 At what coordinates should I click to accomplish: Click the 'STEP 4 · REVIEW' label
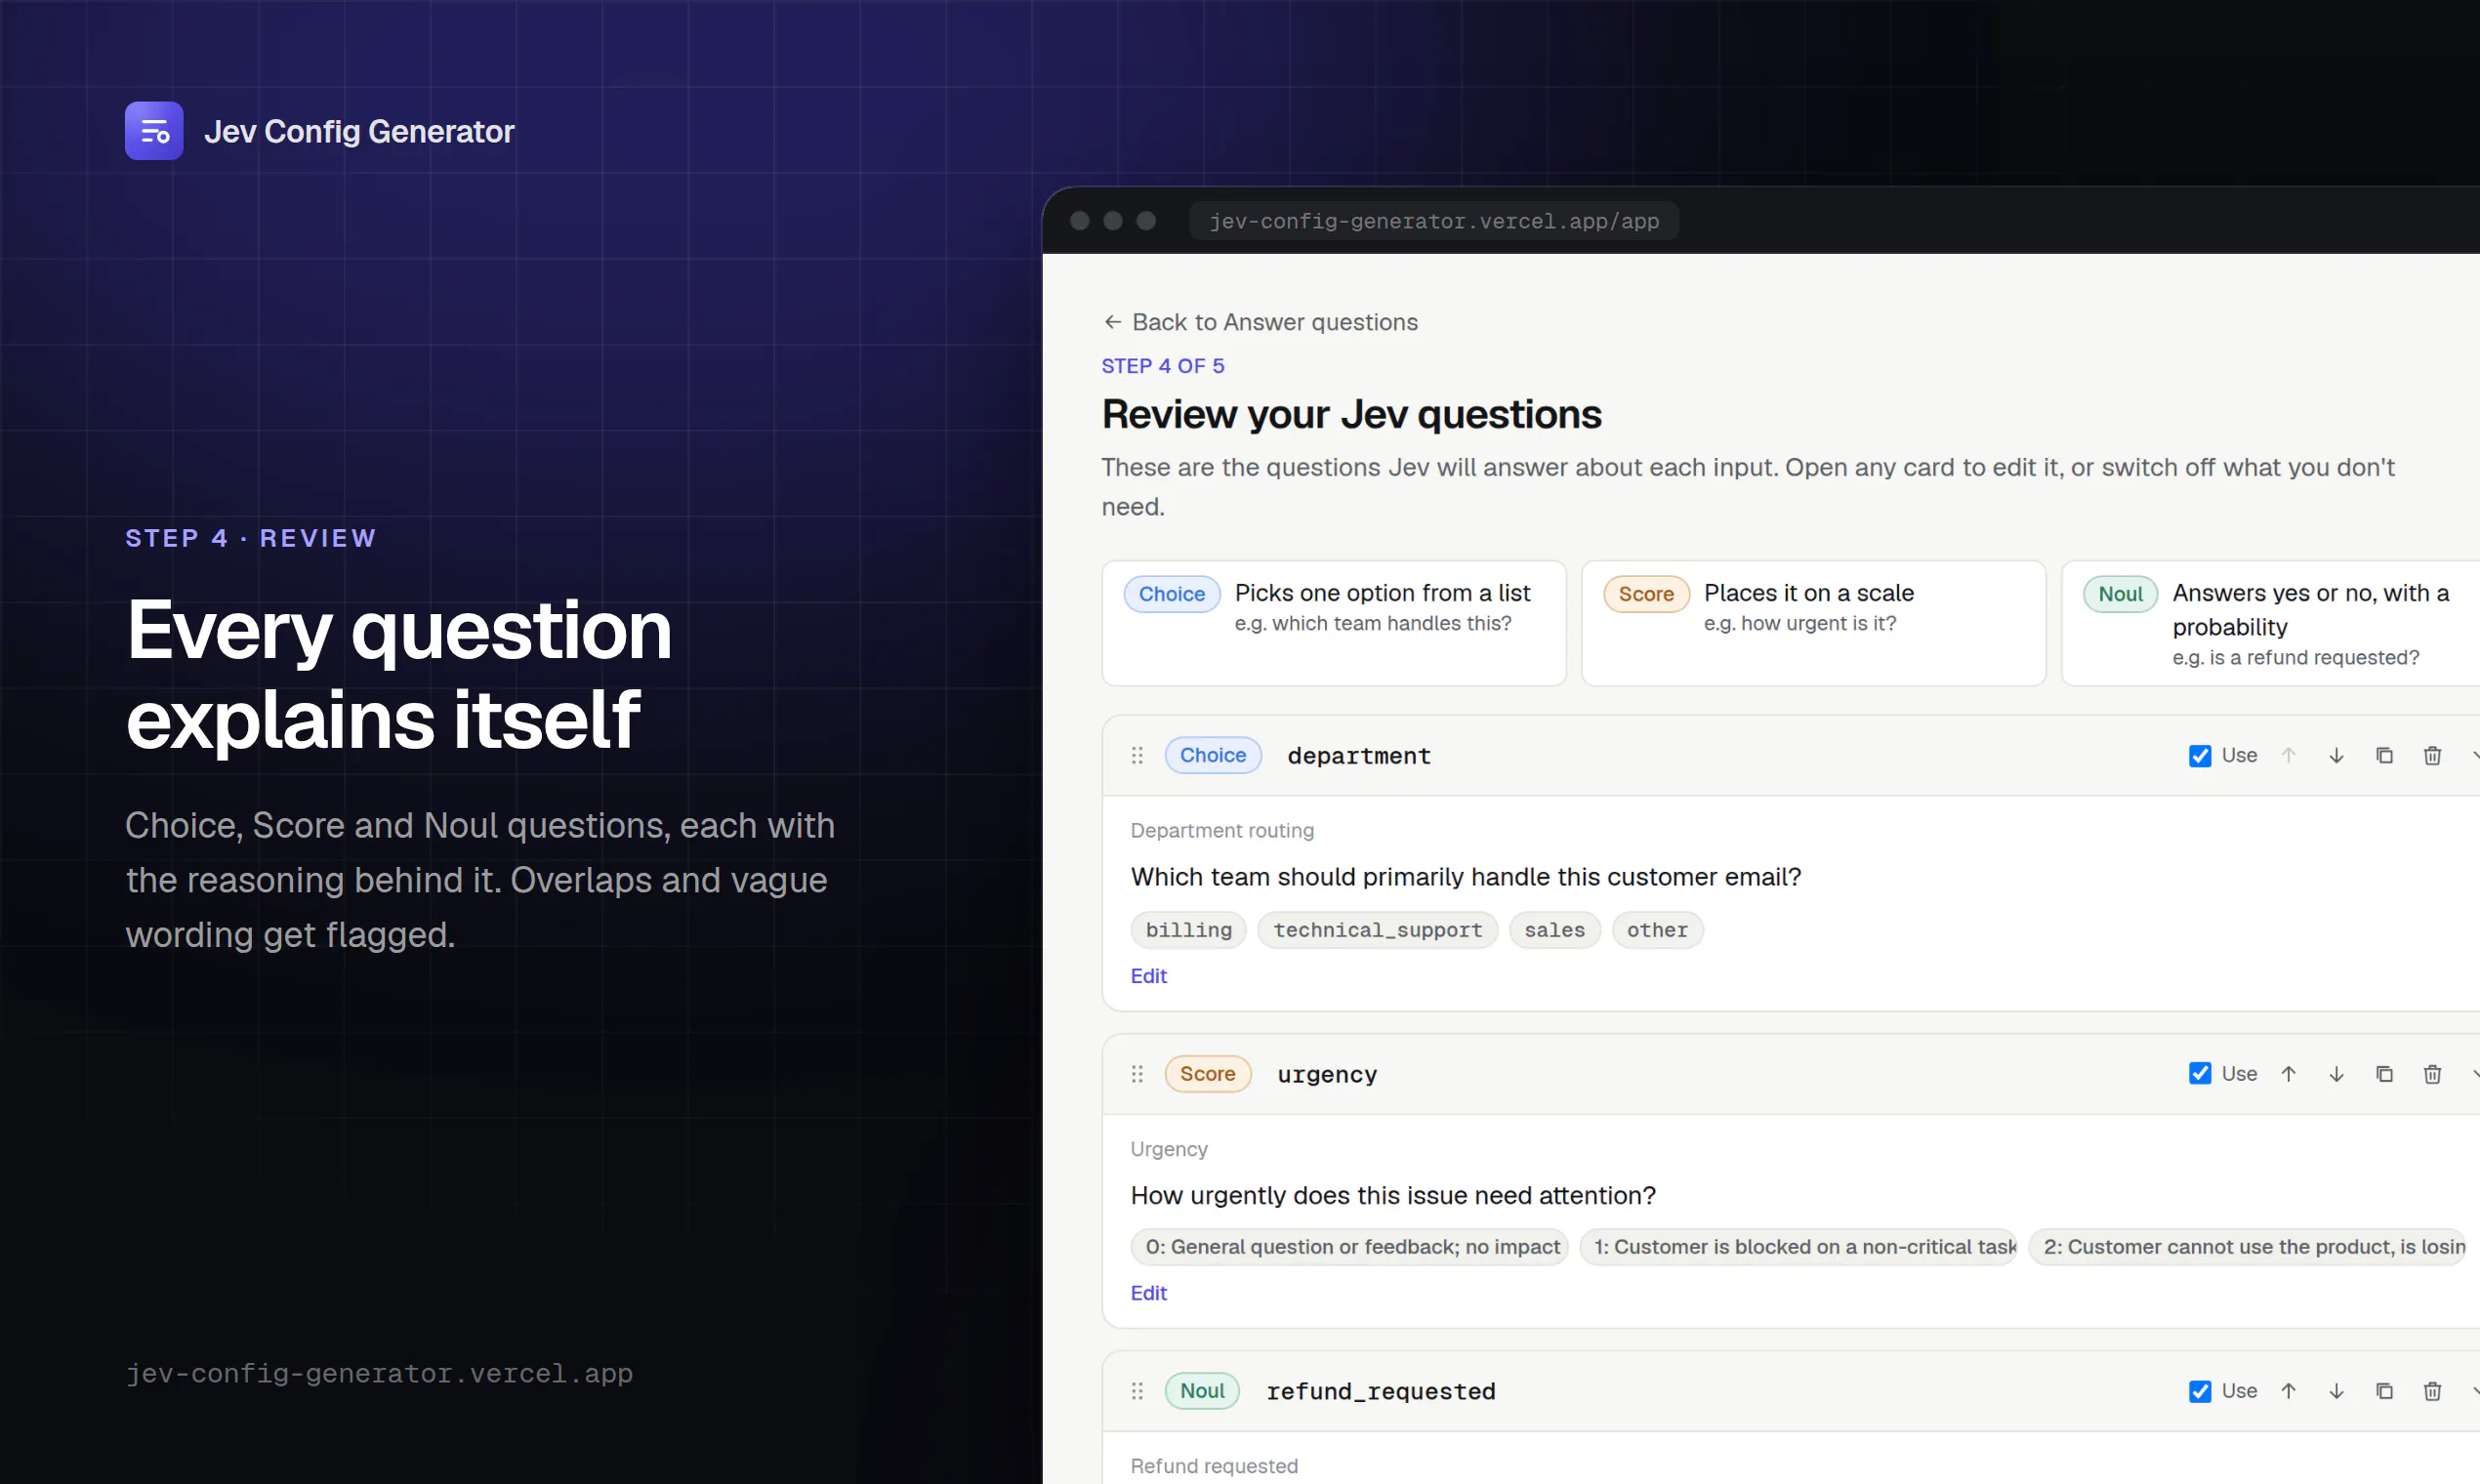point(251,538)
